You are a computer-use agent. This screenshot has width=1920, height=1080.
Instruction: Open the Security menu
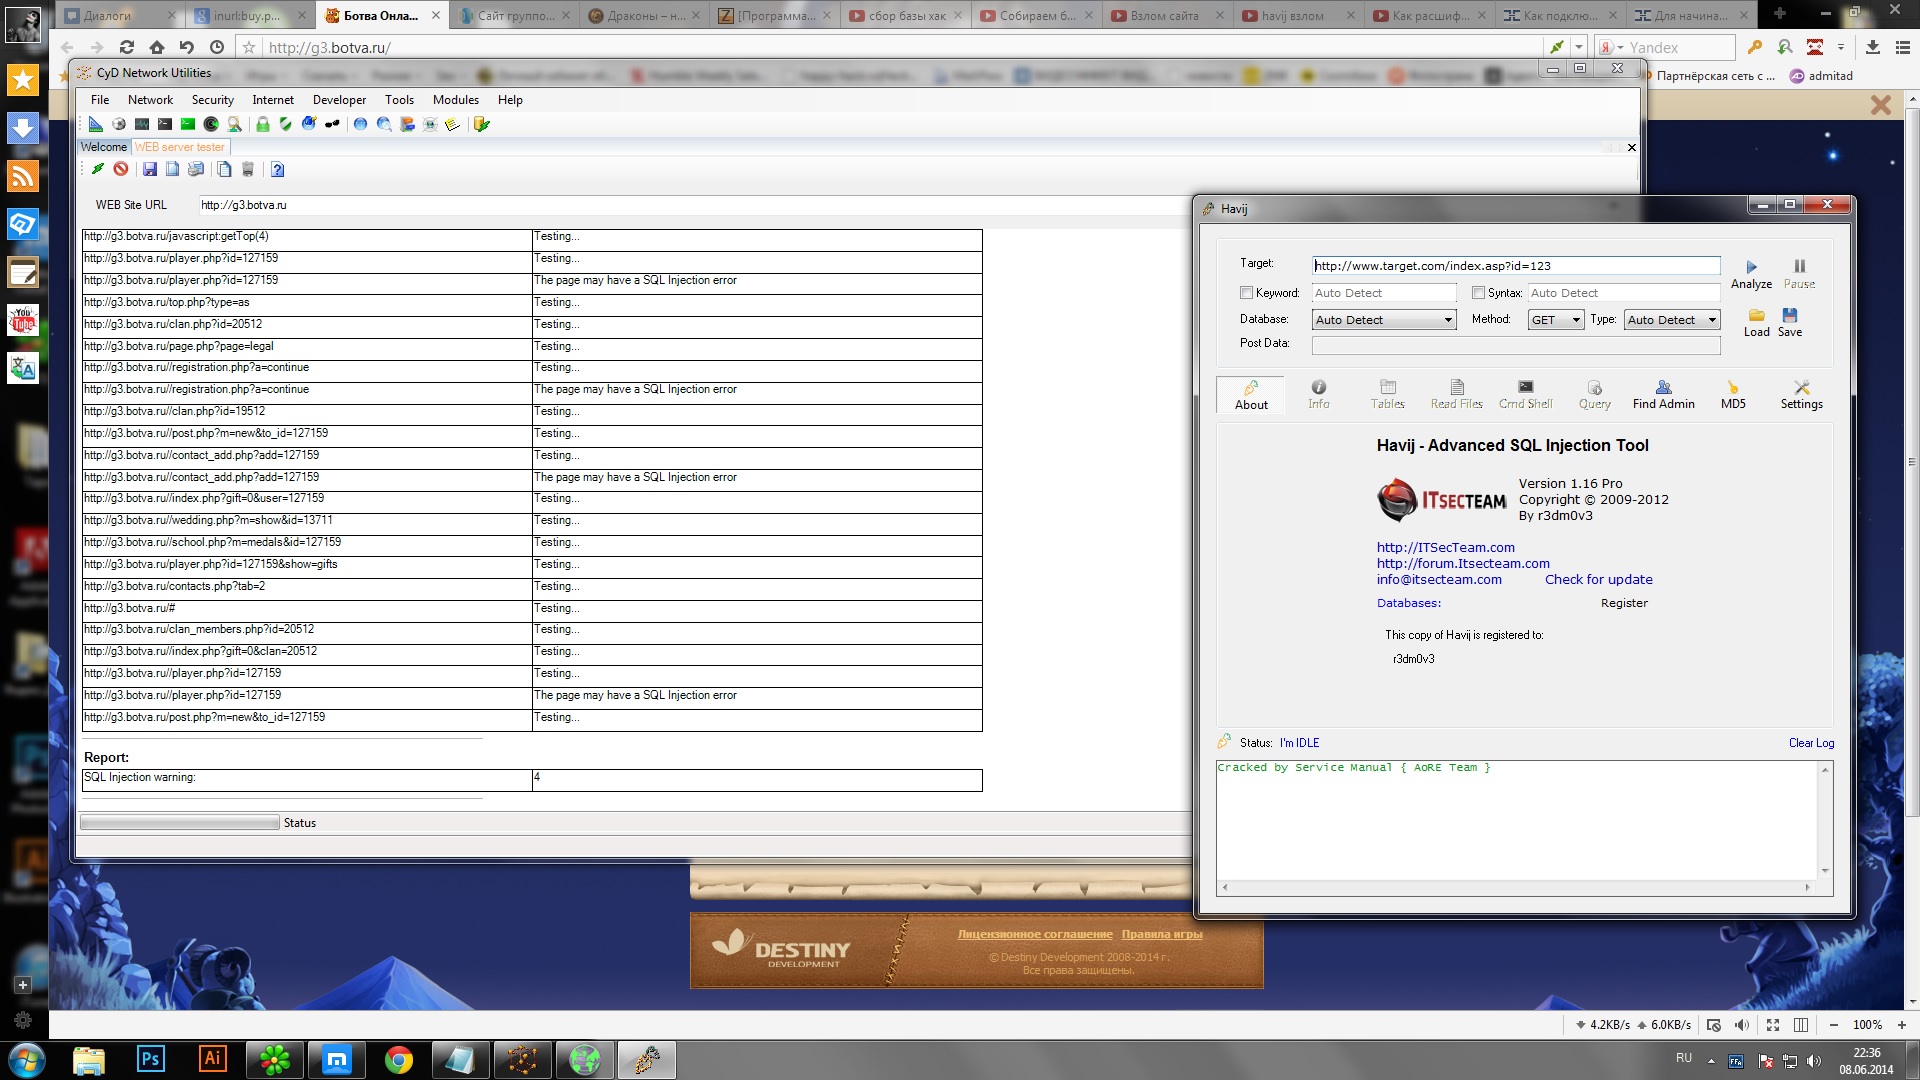[212, 100]
